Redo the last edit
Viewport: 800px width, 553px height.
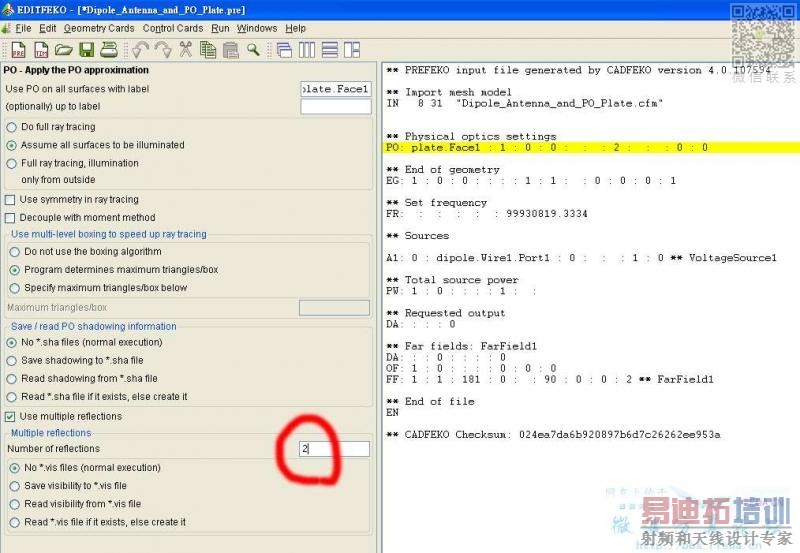[x=163, y=50]
